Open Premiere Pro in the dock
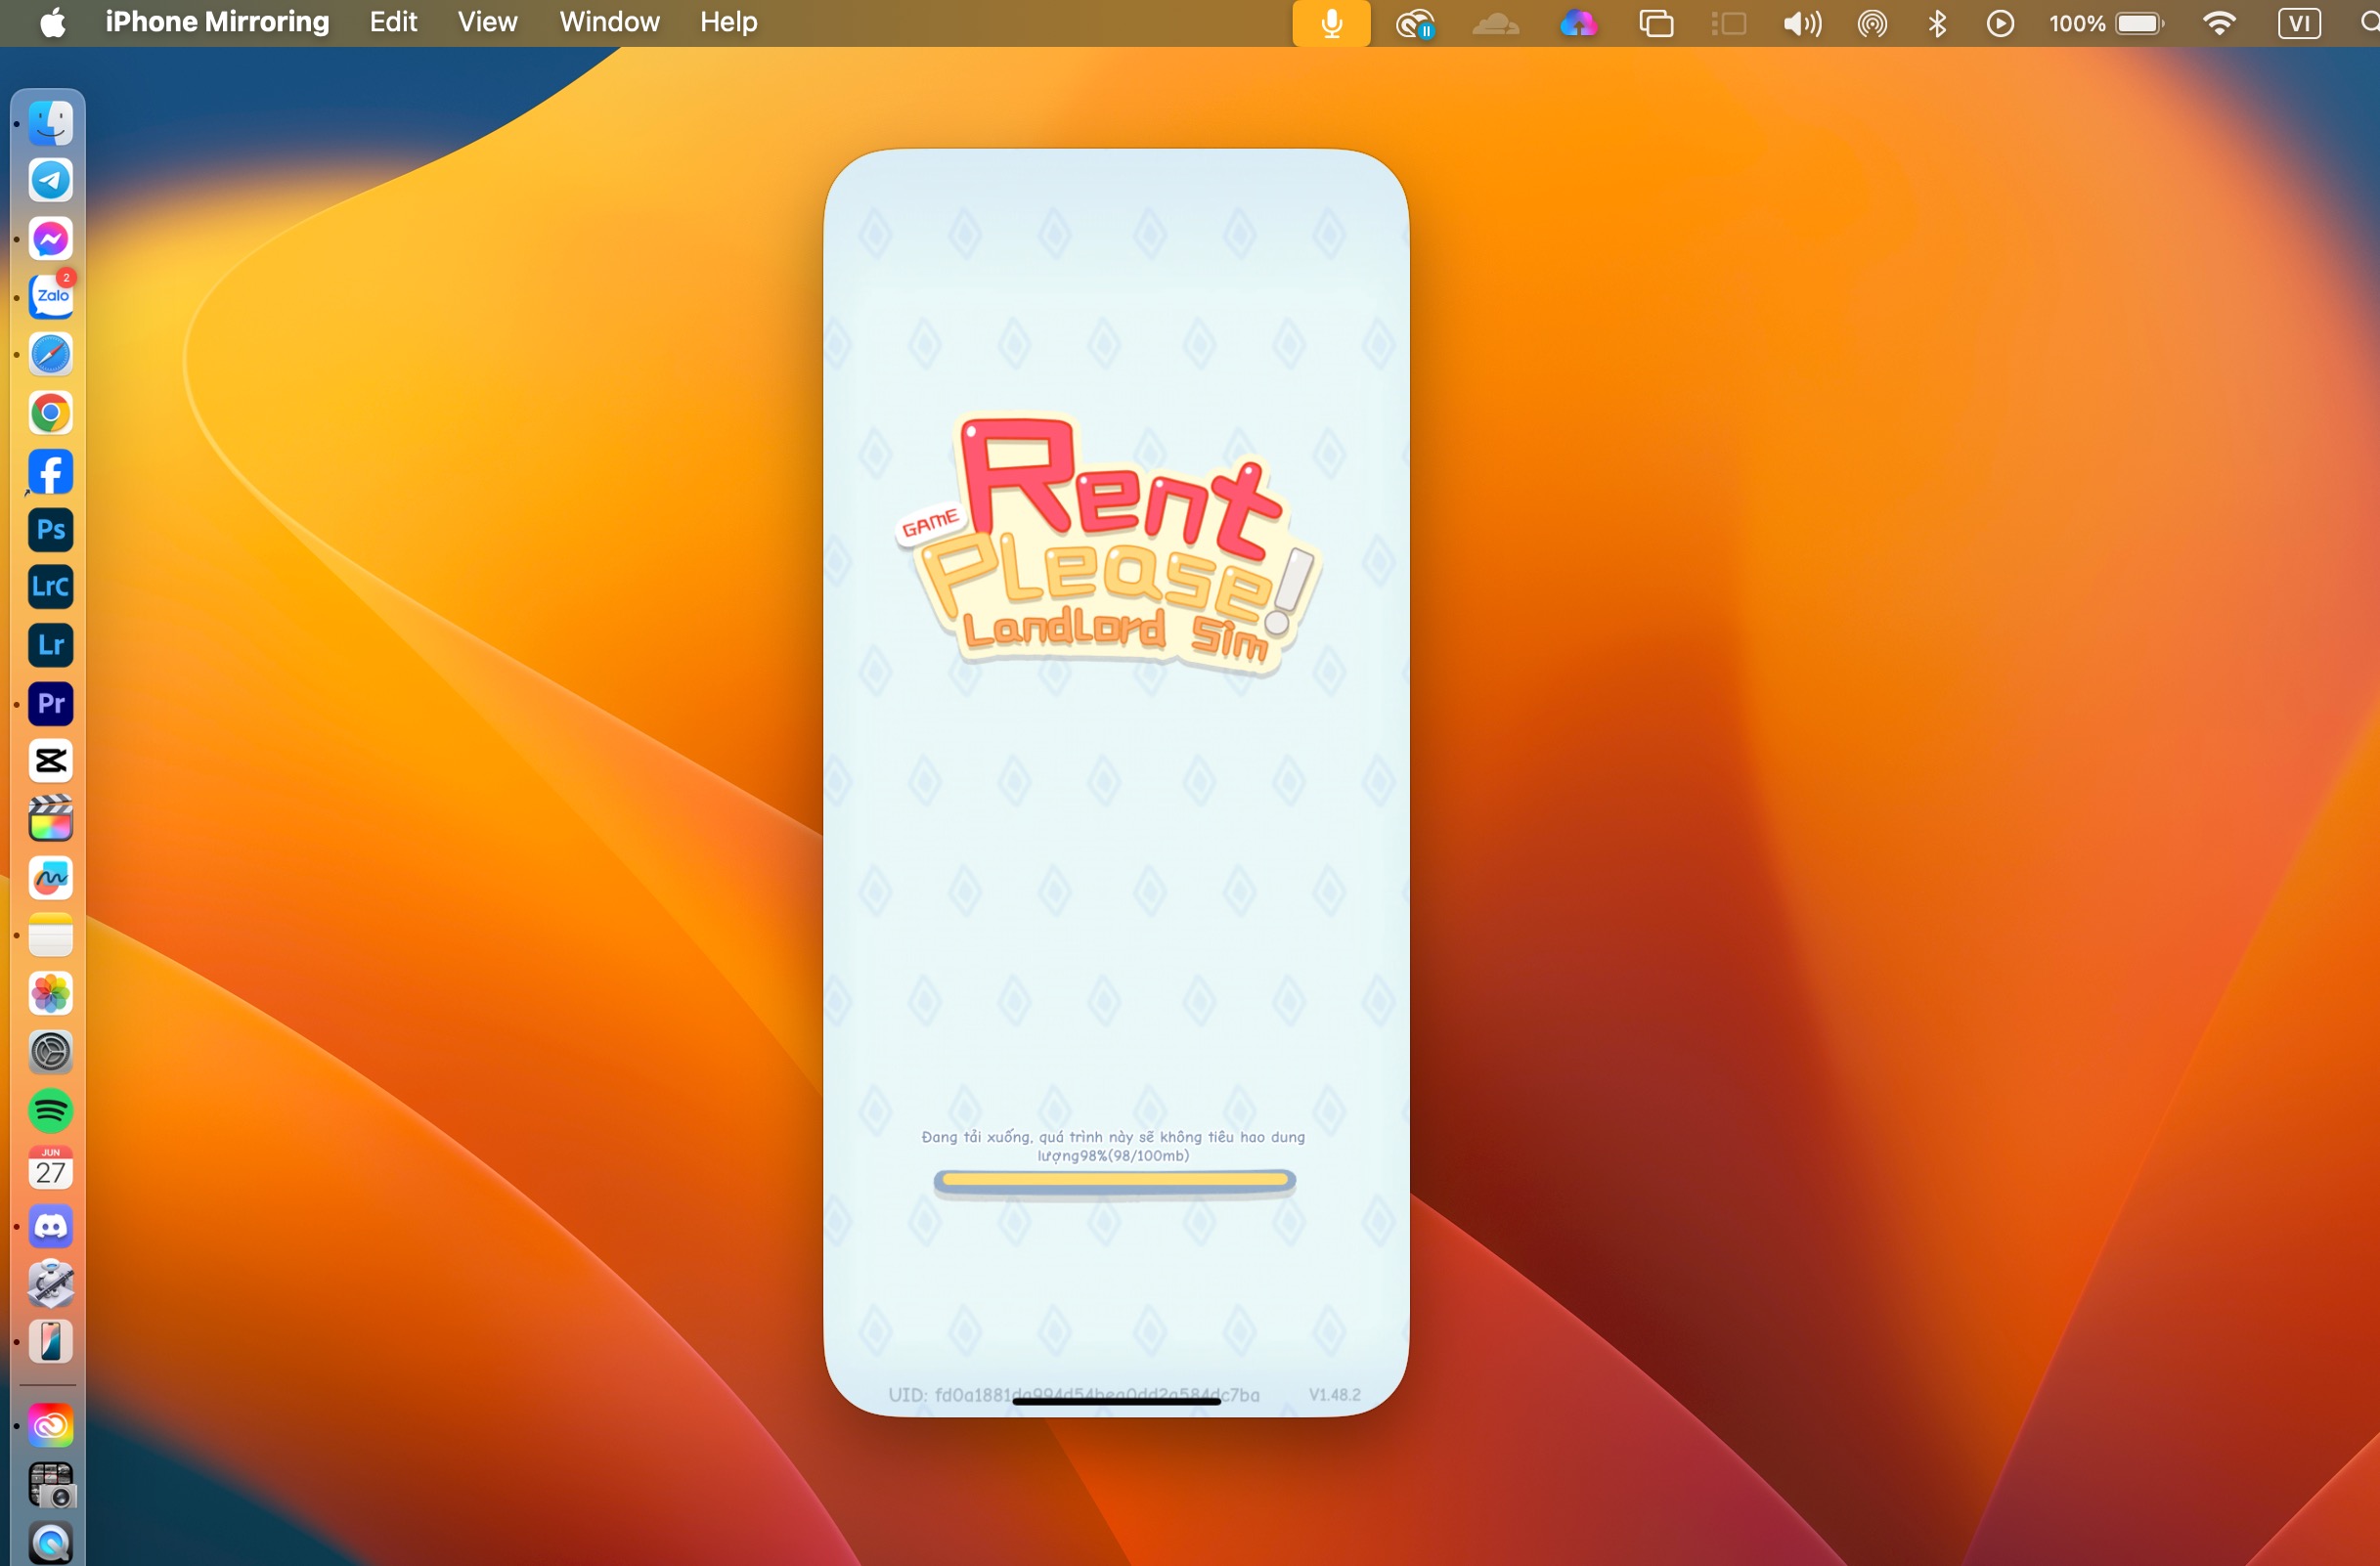Image resolution: width=2380 pixels, height=1566 pixels. tap(50, 703)
